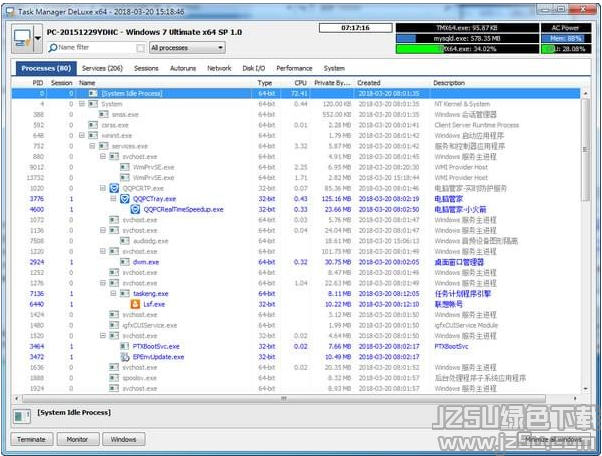The height and width of the screenshot is (456, 602).
Task: Click the Monitor button
Action: 78,439
